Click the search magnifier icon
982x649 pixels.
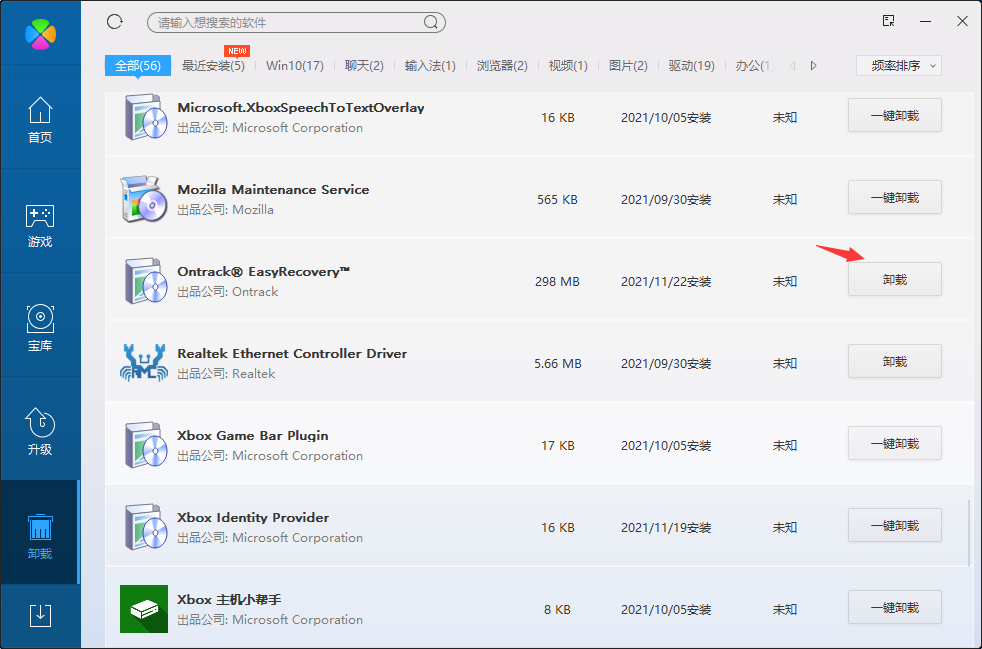pos(431,23)
